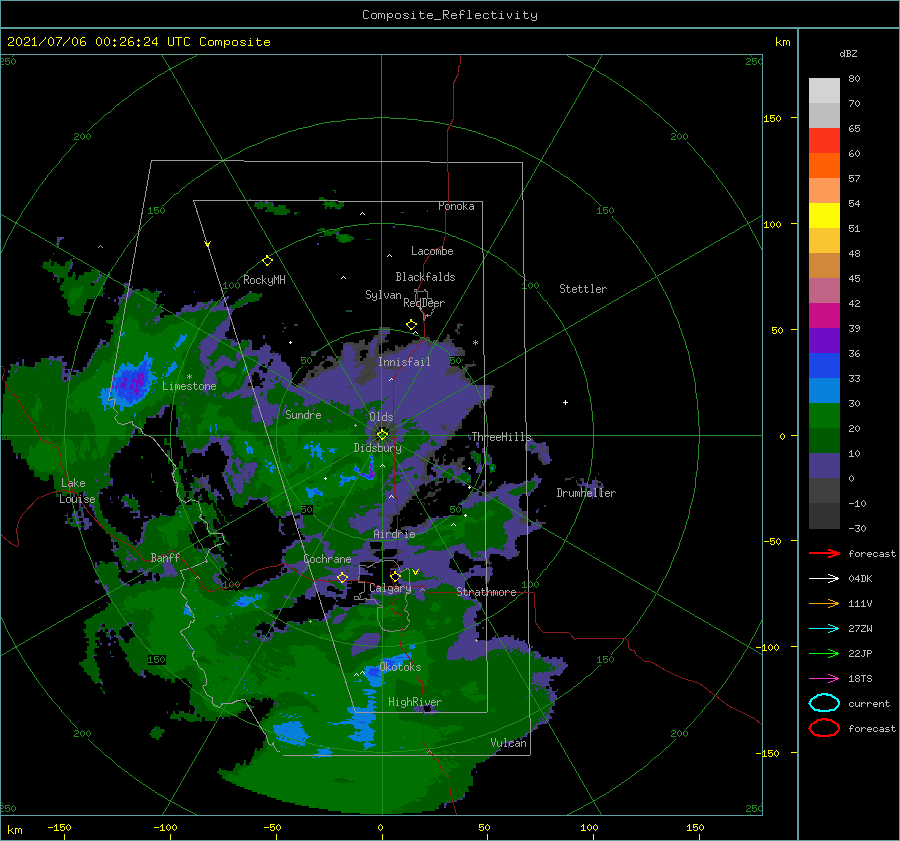Click the yellow diamond marker near RockyMH
Image resolution: width=900 pixels, height=841 pixels.
267,261
